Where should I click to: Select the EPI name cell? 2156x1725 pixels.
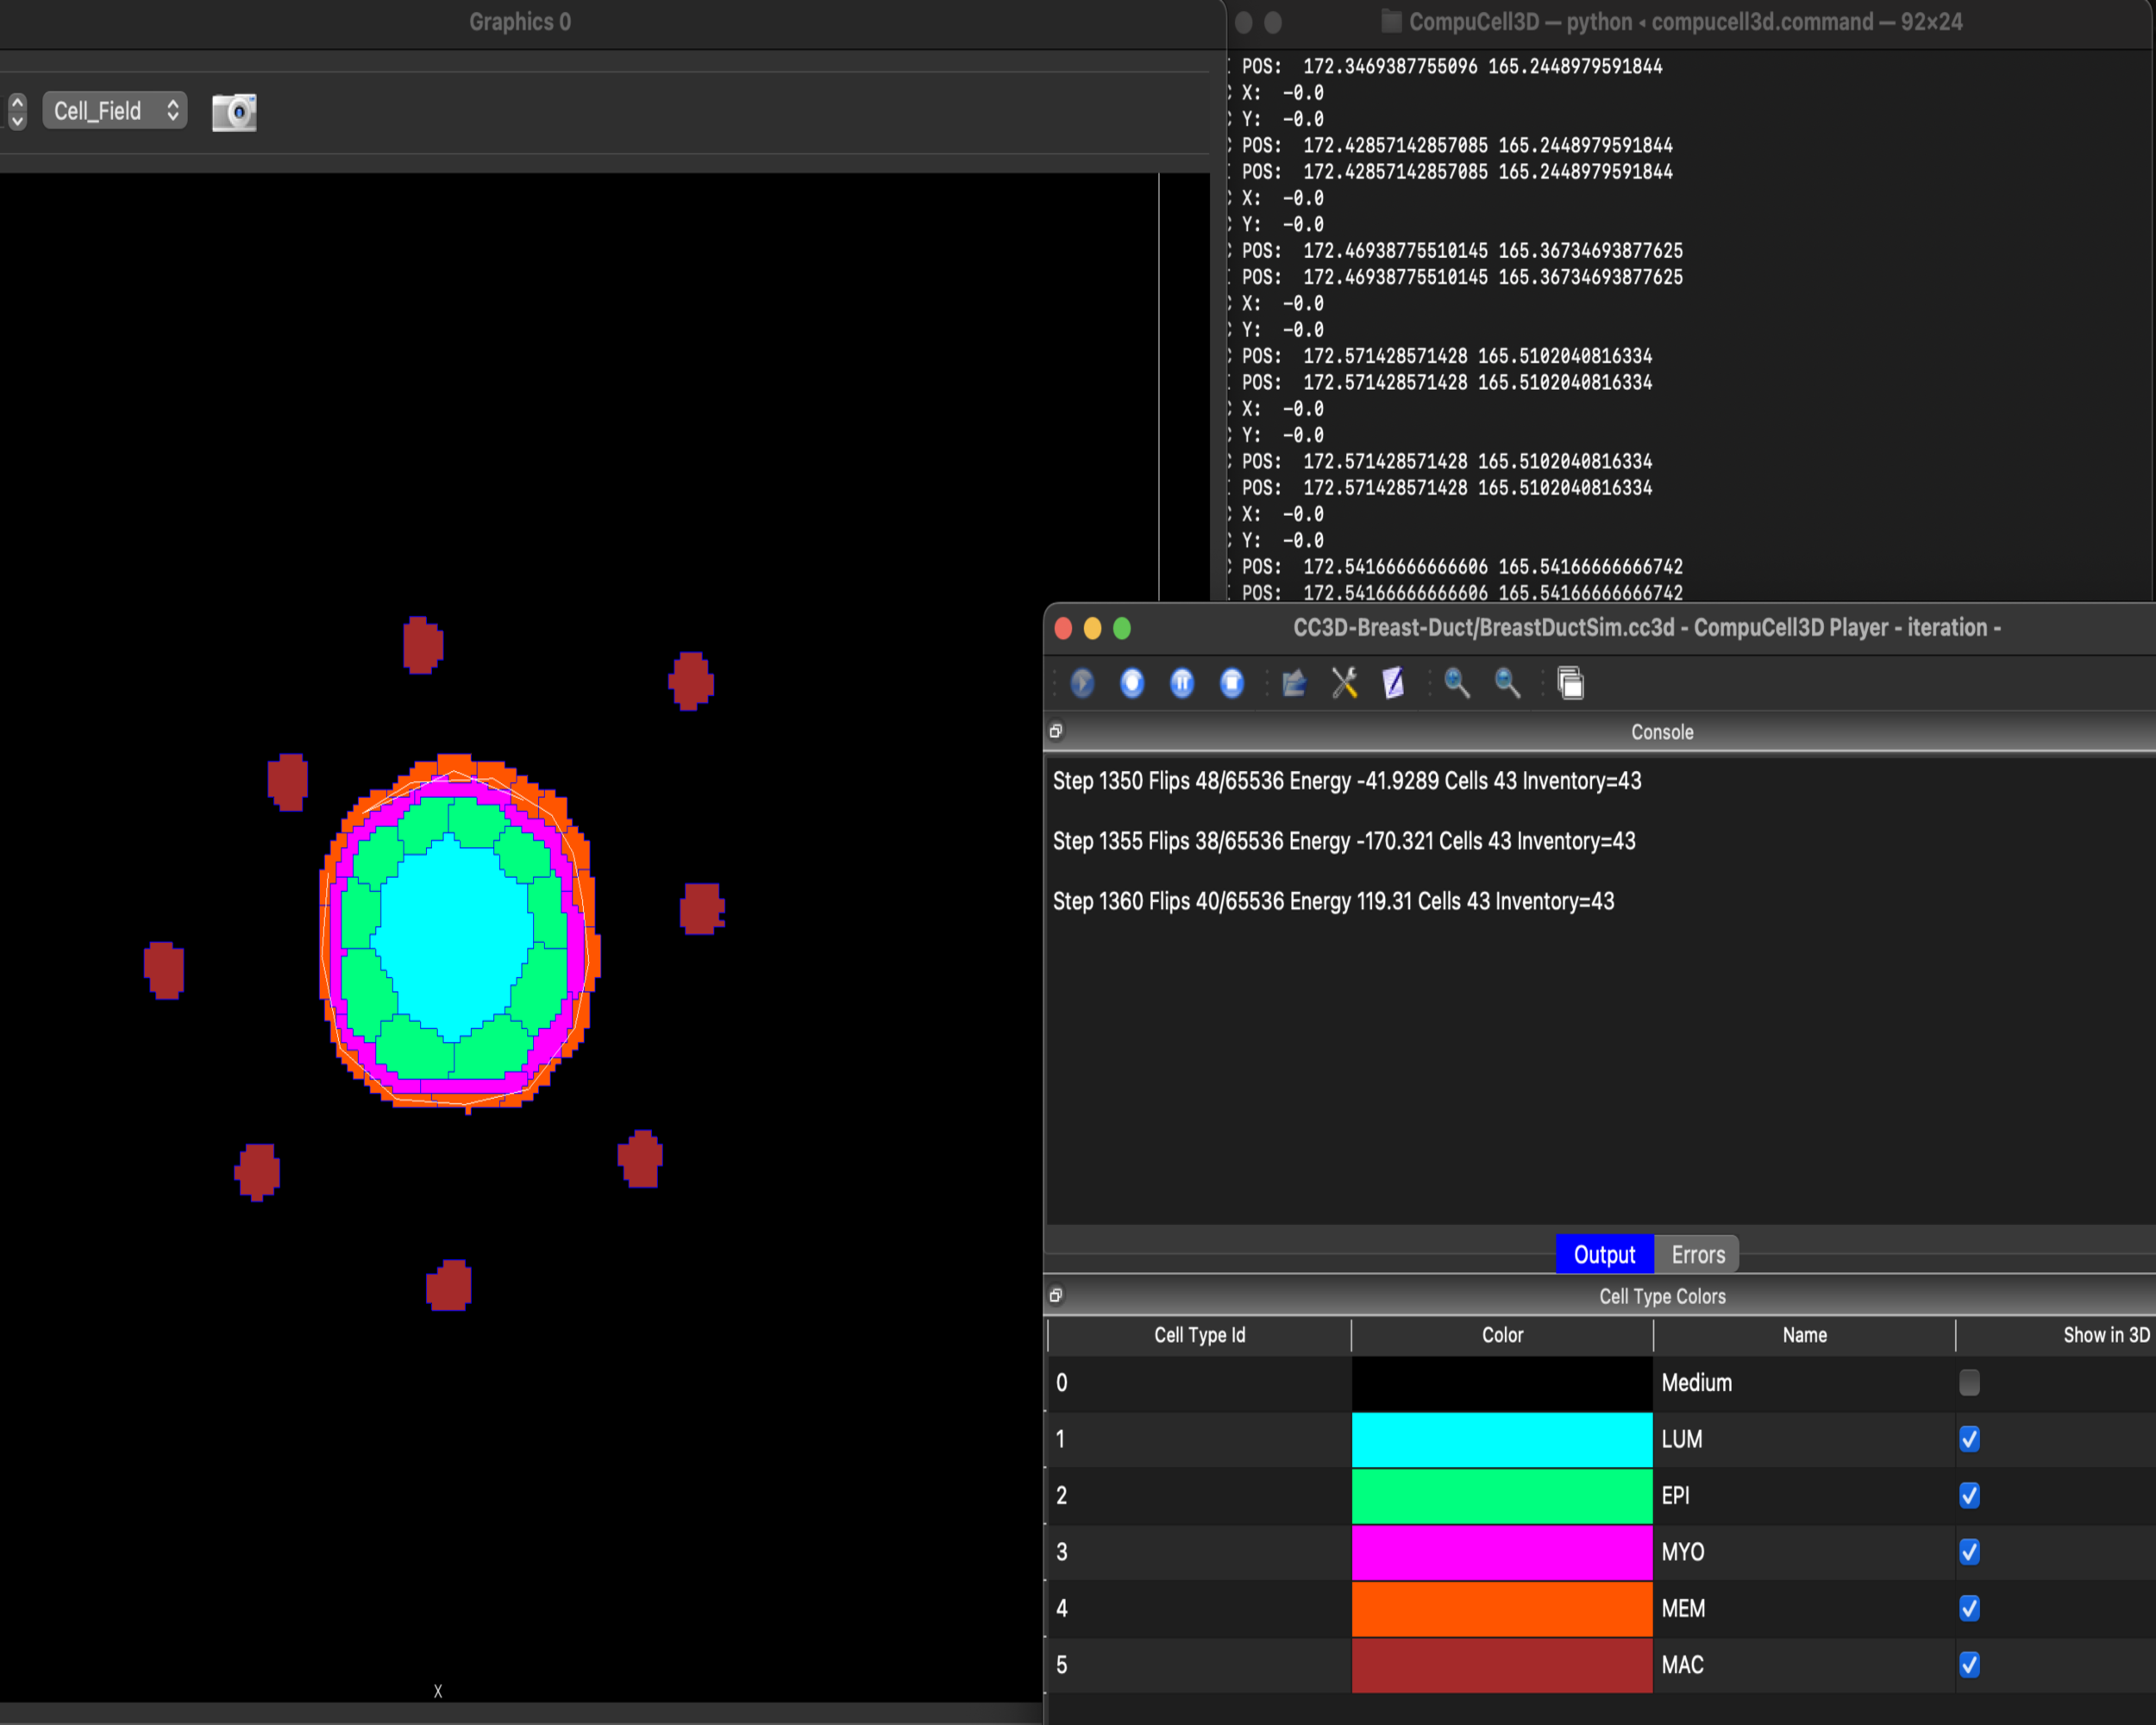[x=1804, y=1496]
